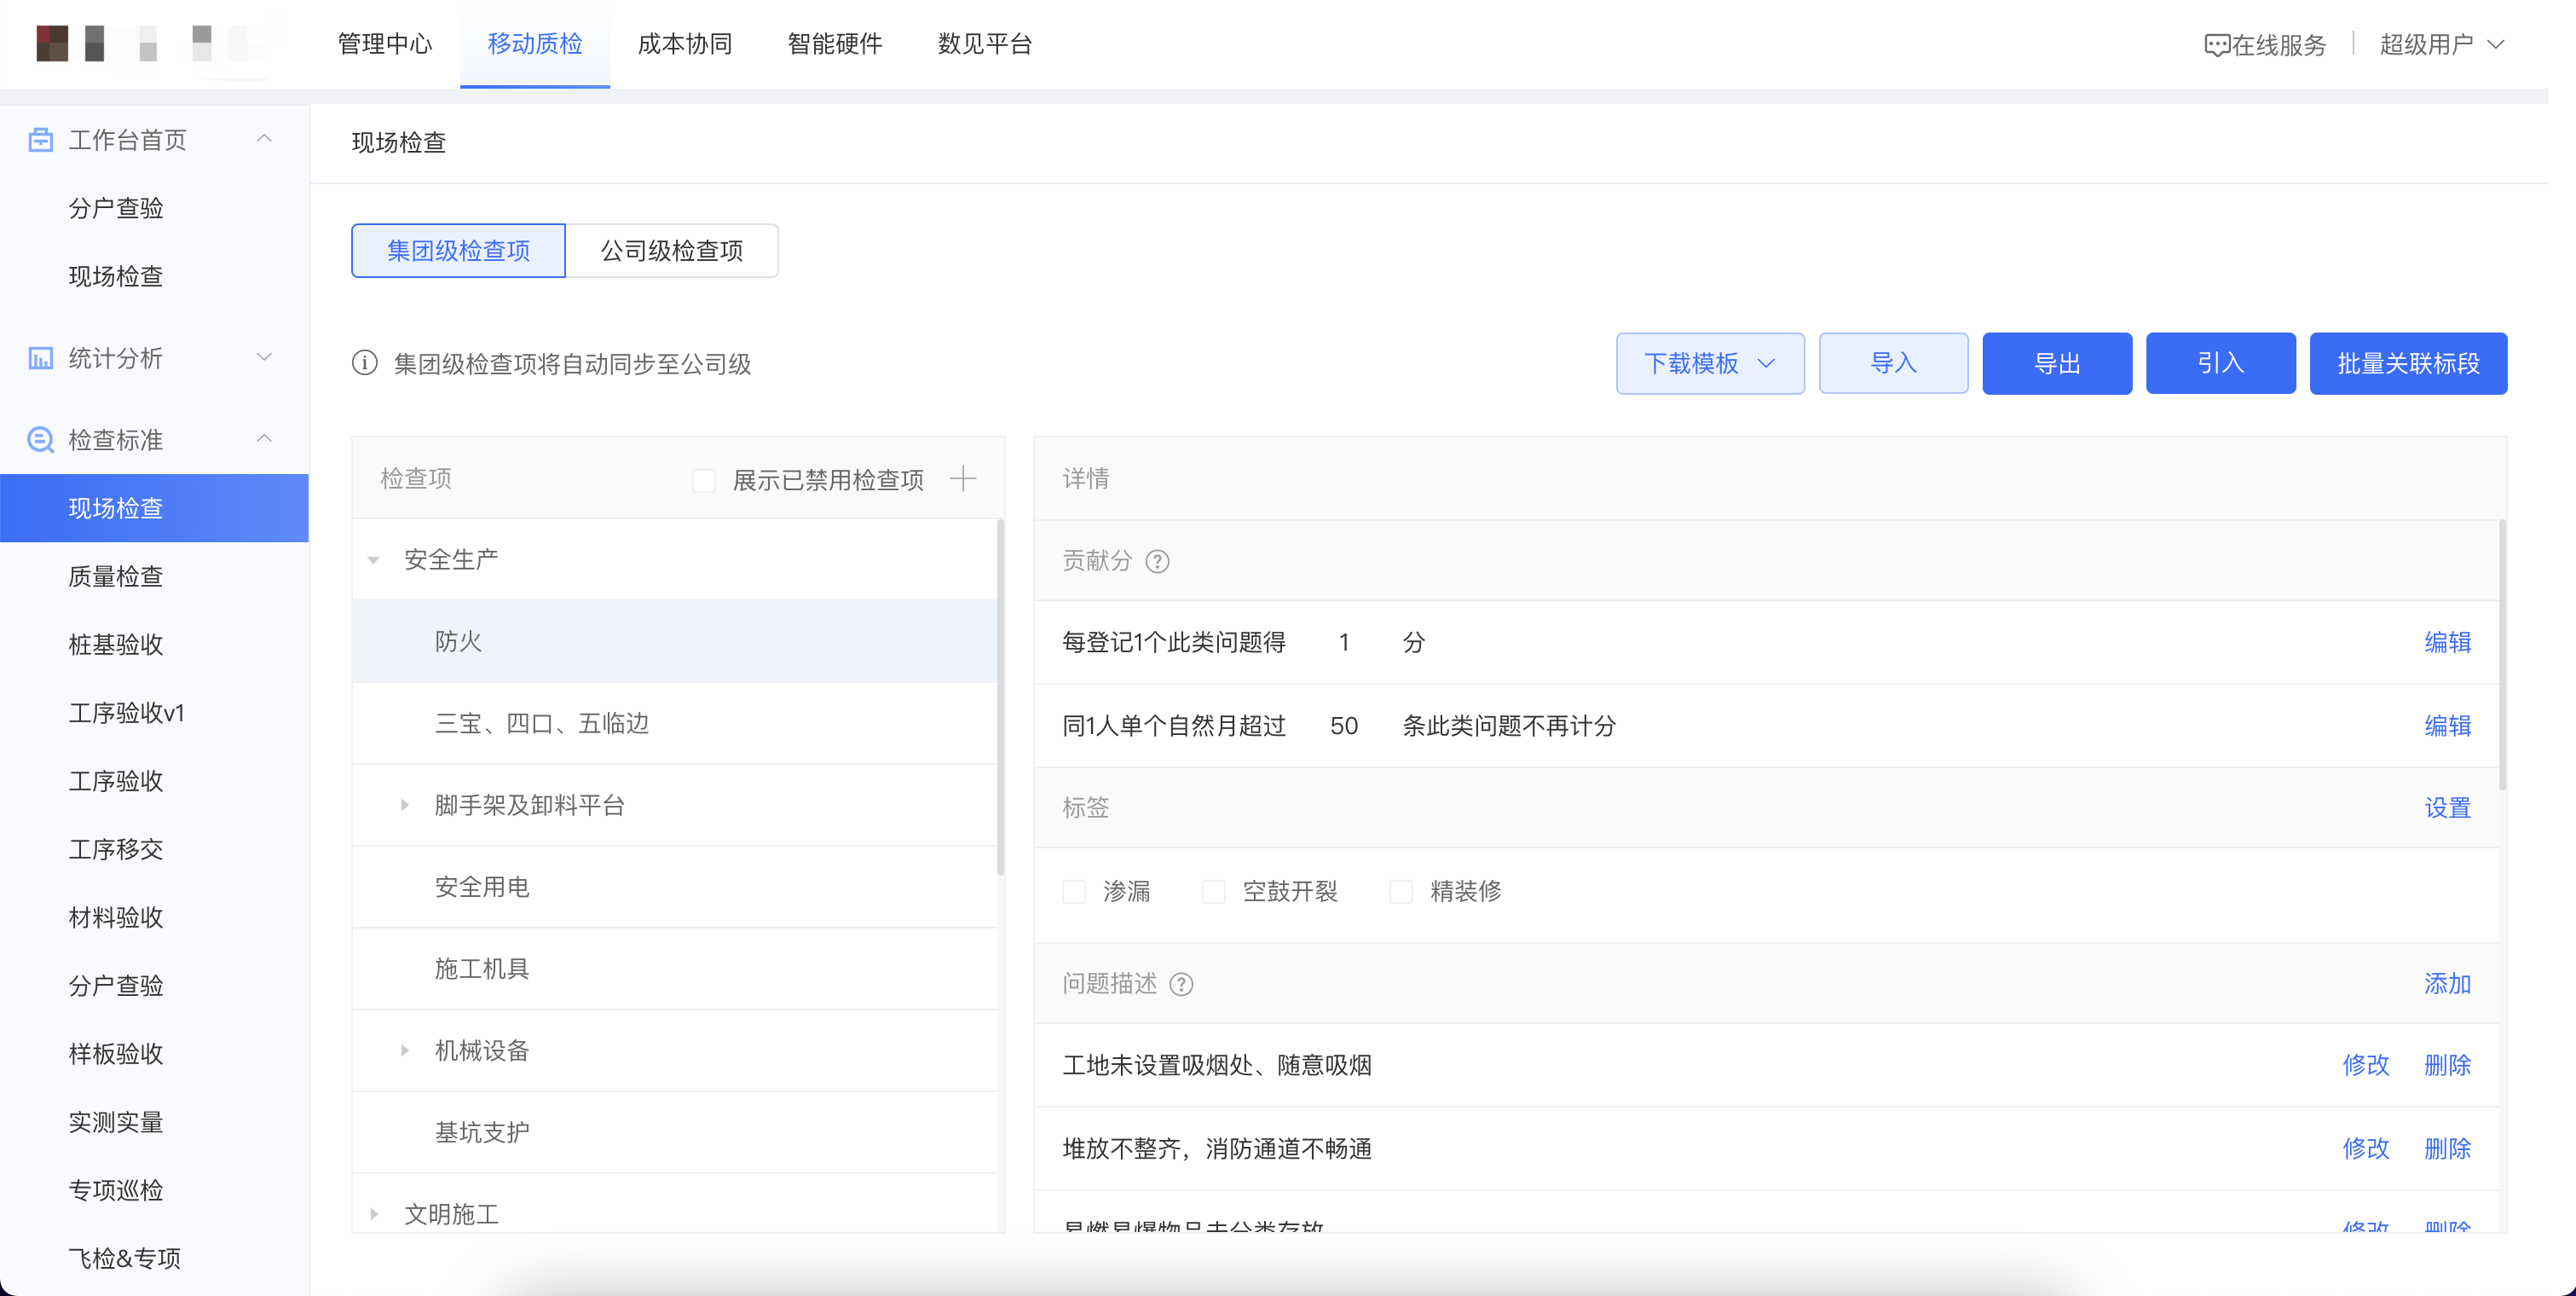The width and height of the screenshot is (2576, 1296).
Task: Select the 移动质检 top menu
Action: (x=535, y=44)
